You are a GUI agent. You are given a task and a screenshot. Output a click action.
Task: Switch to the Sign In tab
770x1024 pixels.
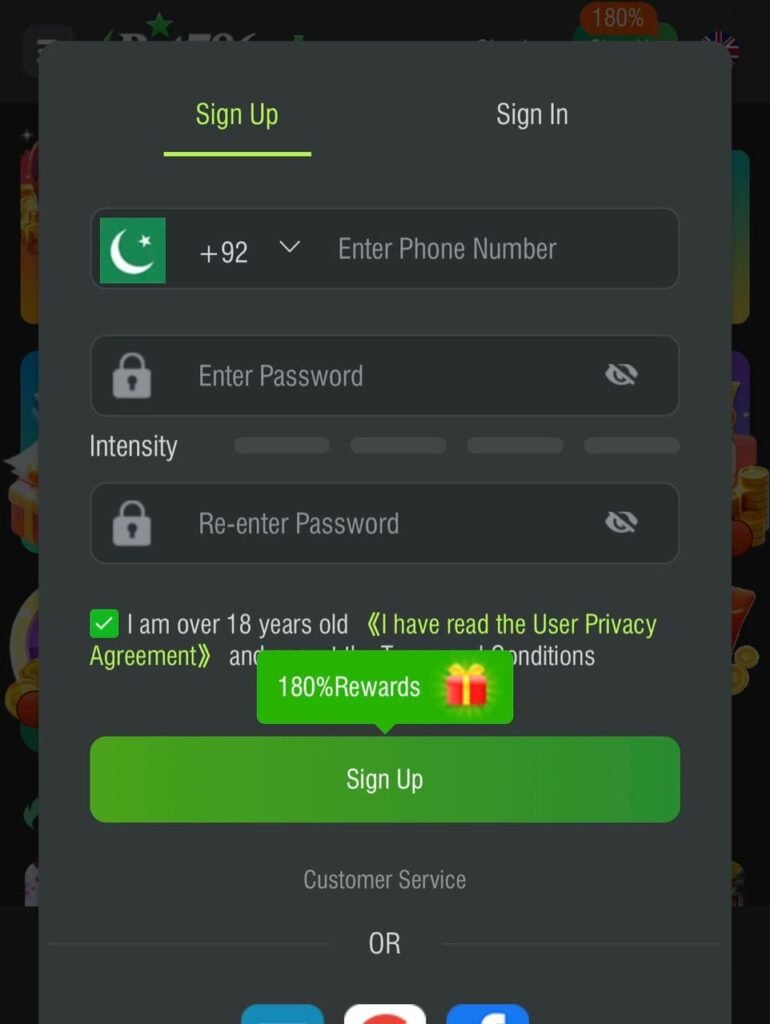(532, 115)
